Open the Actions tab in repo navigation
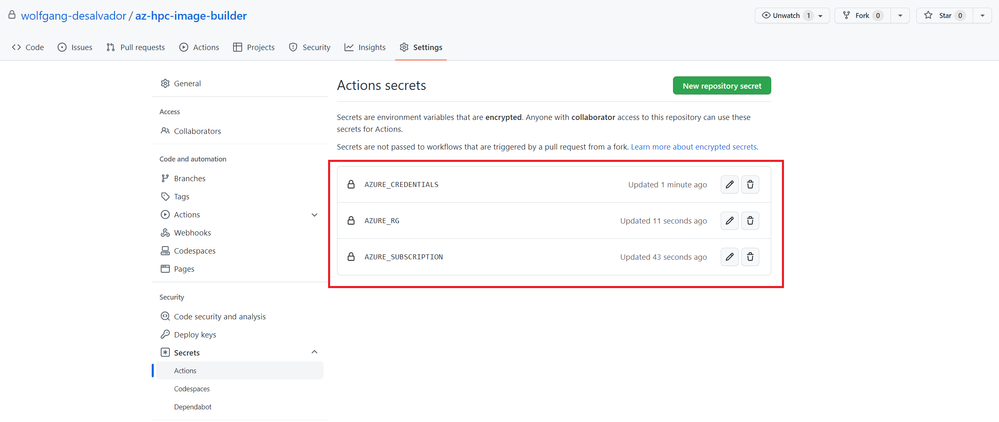The image size is (999, 422). (199, 47)
